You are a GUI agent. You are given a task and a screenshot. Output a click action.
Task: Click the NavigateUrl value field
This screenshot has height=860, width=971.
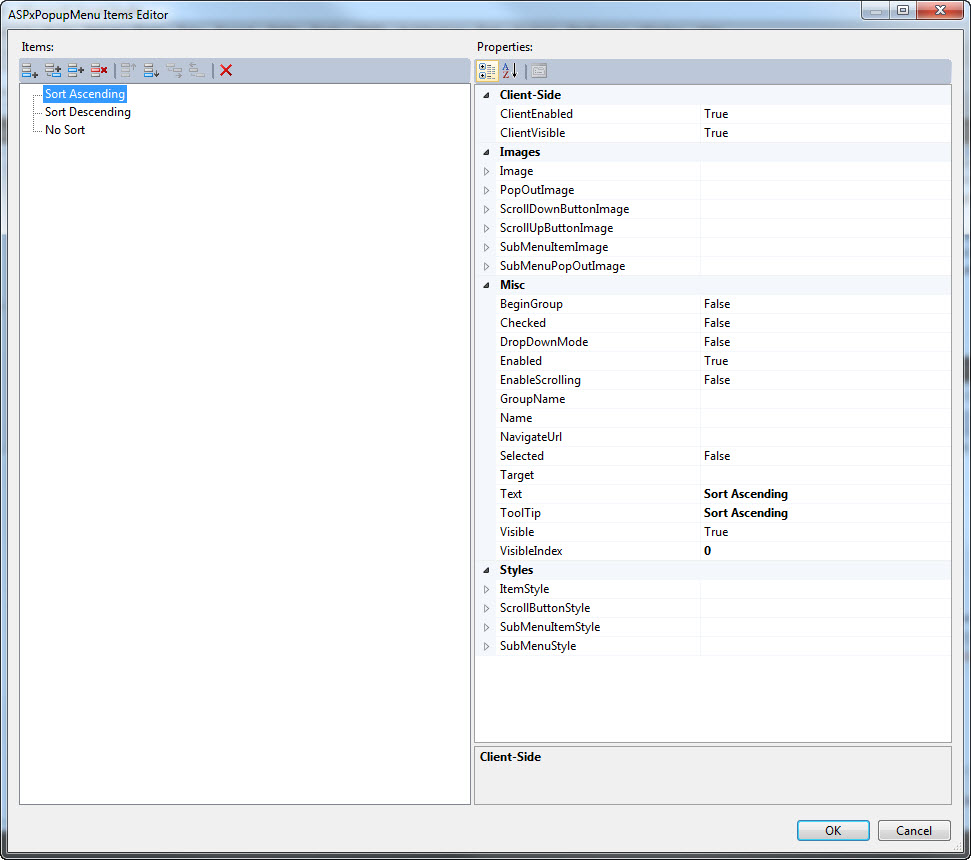pos(825,437)
